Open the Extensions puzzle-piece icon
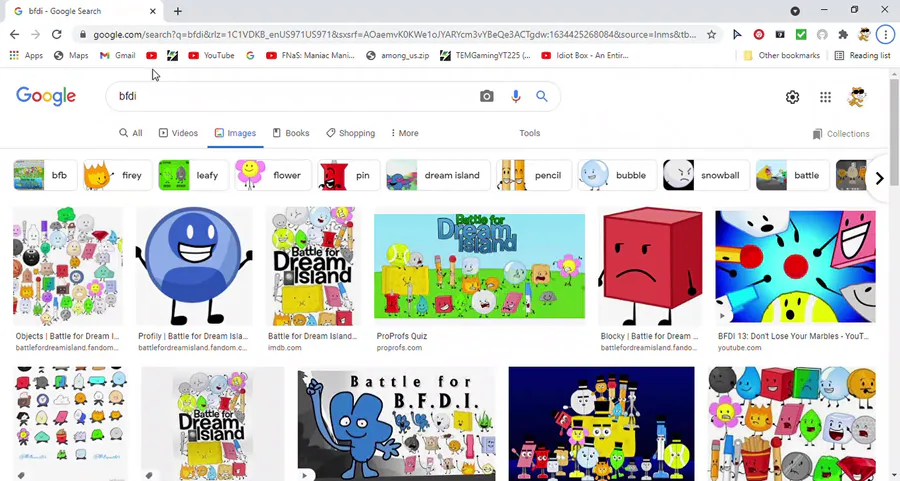 click(843, 34)
